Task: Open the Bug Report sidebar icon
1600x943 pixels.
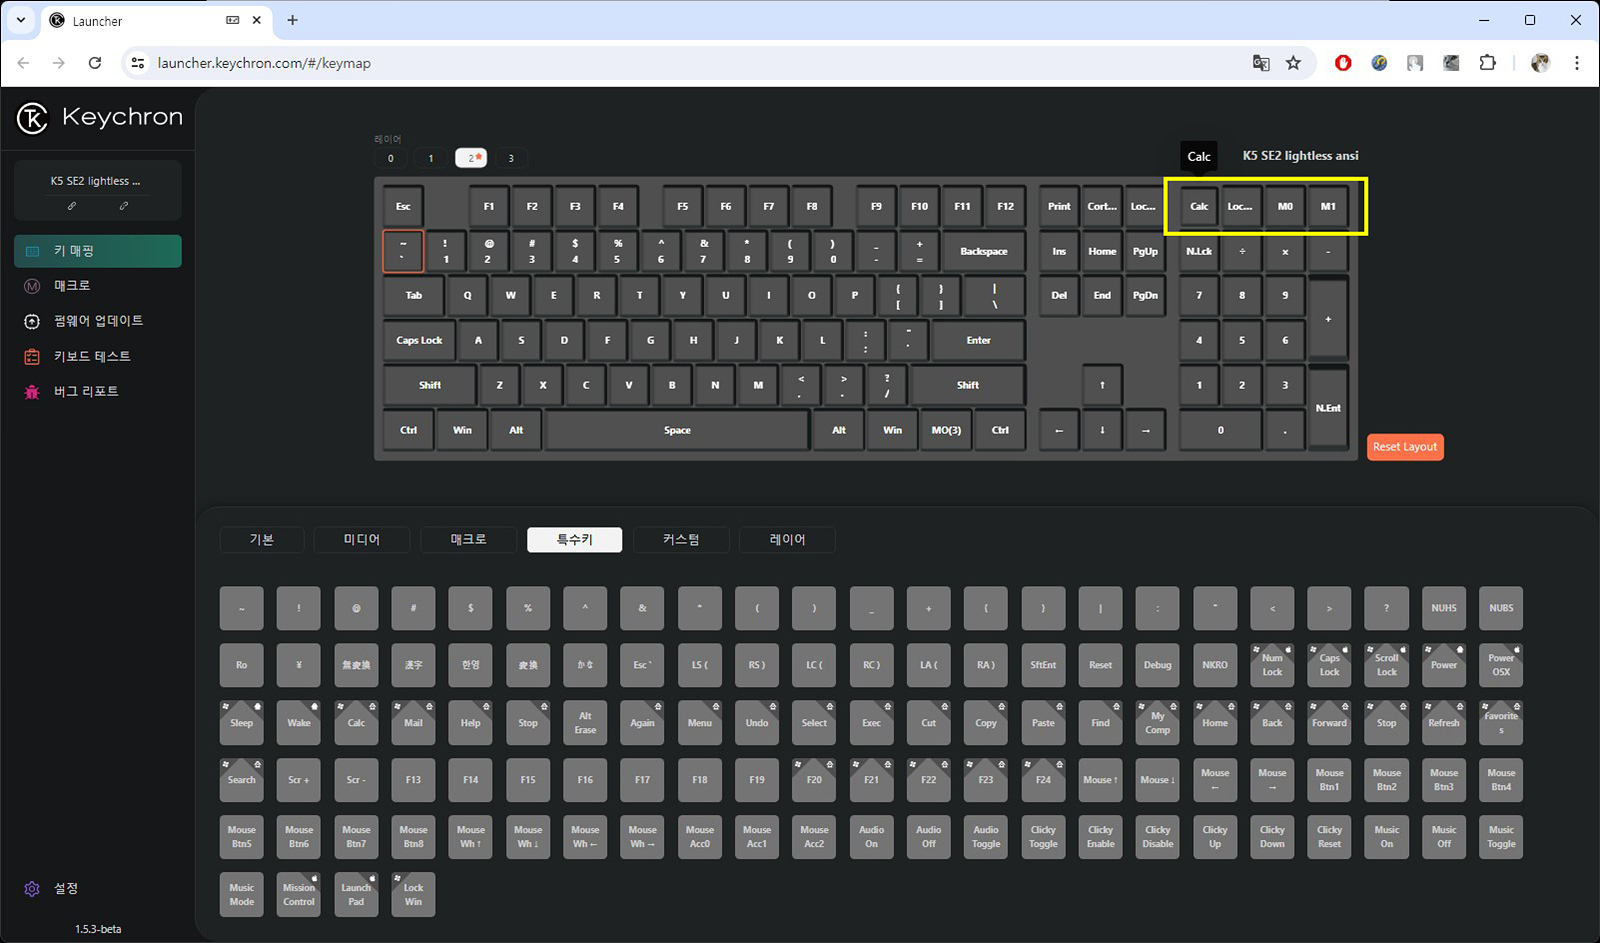Action: (x=32, y=391)
